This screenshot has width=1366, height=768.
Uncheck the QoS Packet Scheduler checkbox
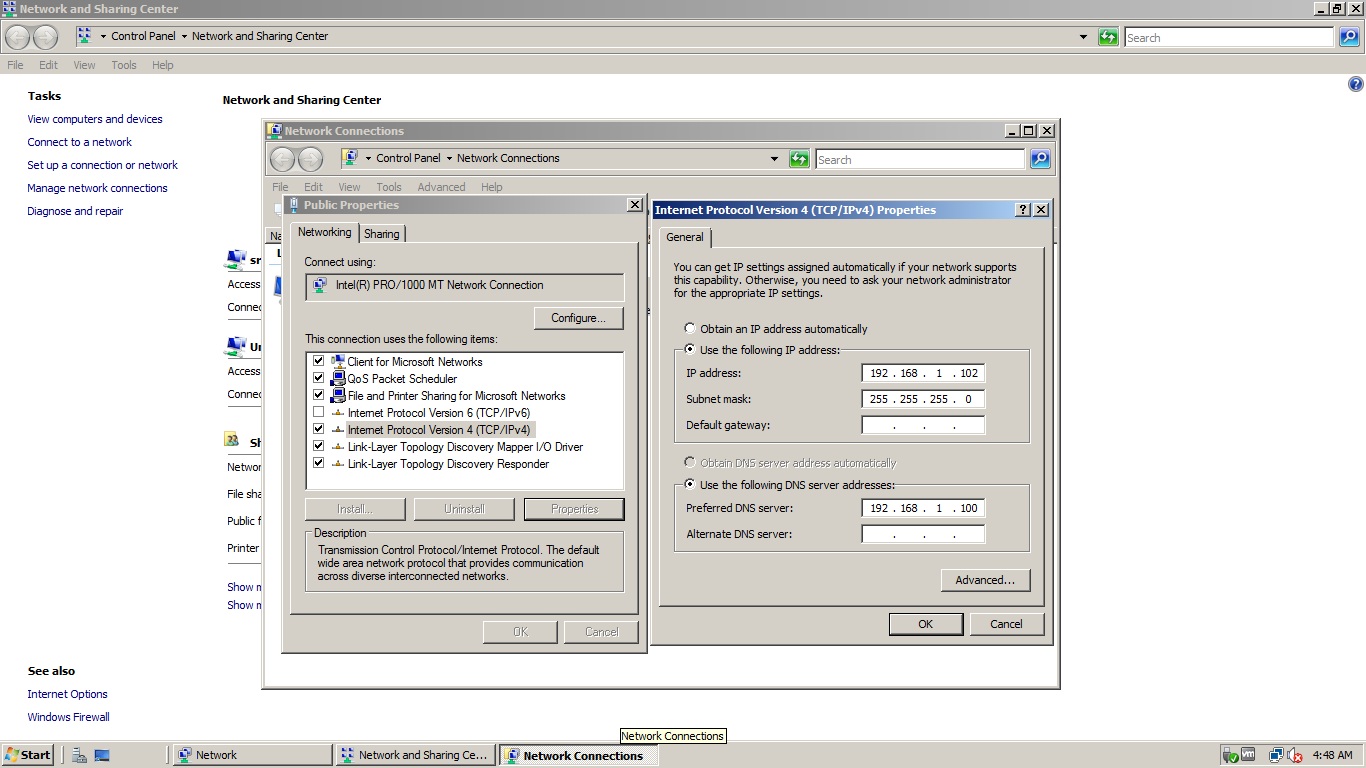tap(319, 379)
